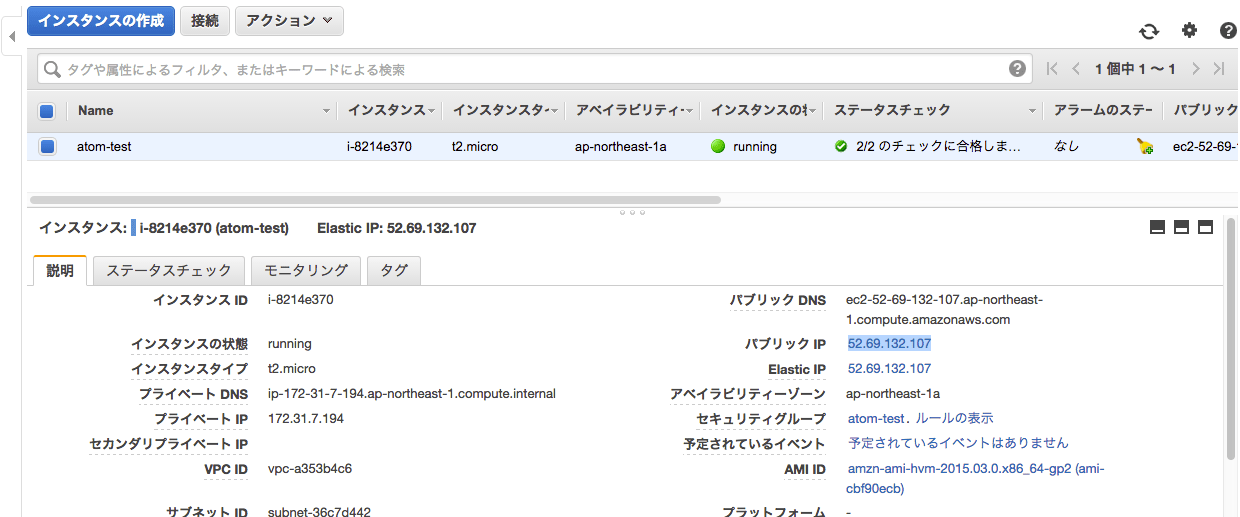Viewport: 1240px width, 517px height.
Task: Click the atom-test name cell
Action: tap(104, 146)
